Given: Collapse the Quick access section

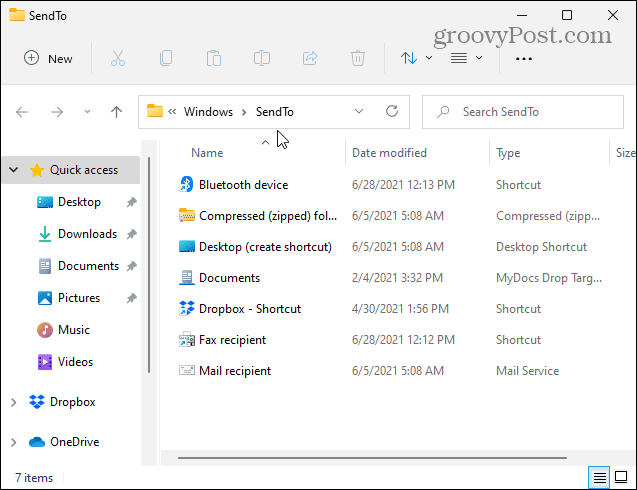Looking at the screenshot, I should tap(13, 170).
